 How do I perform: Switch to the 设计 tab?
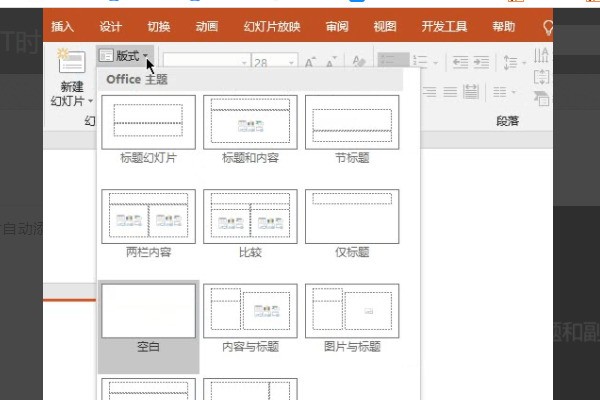pos(111,26)
